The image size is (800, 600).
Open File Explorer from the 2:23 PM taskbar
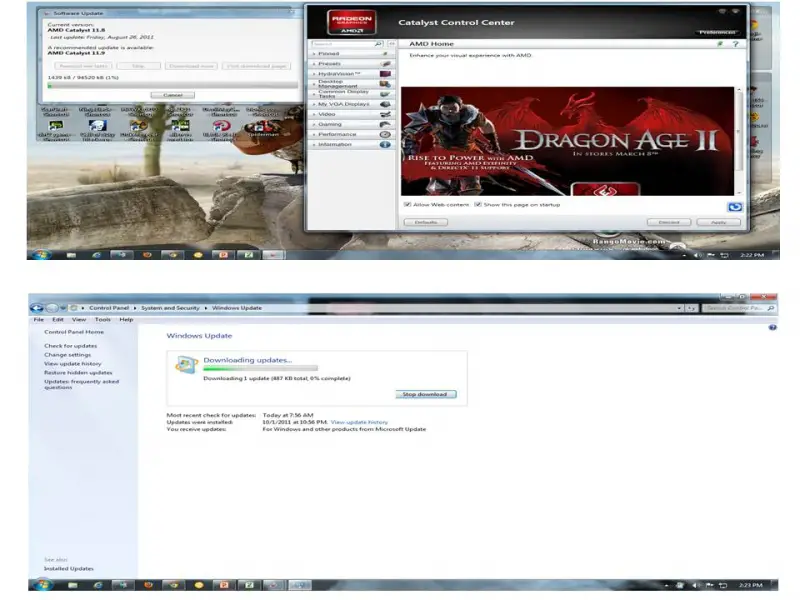tap(72, 585)
